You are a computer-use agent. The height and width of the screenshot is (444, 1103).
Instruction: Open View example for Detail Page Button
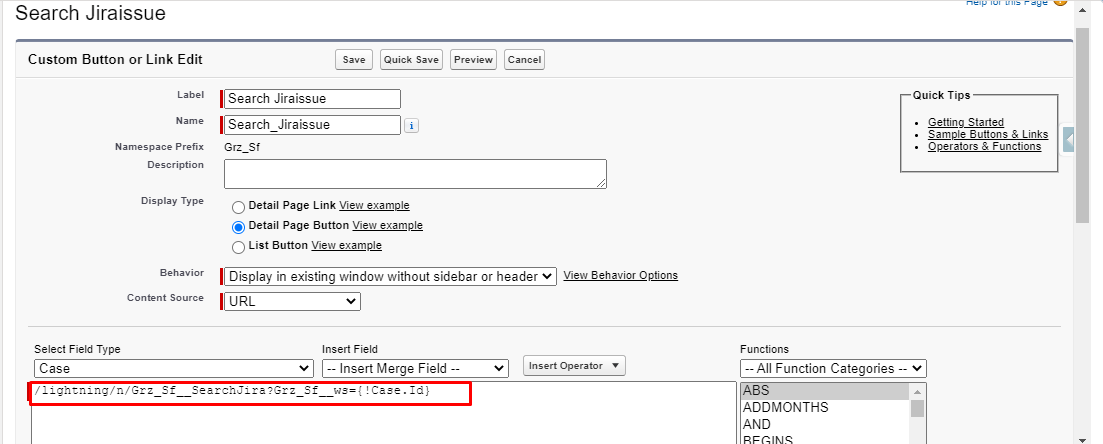point(388,225)
